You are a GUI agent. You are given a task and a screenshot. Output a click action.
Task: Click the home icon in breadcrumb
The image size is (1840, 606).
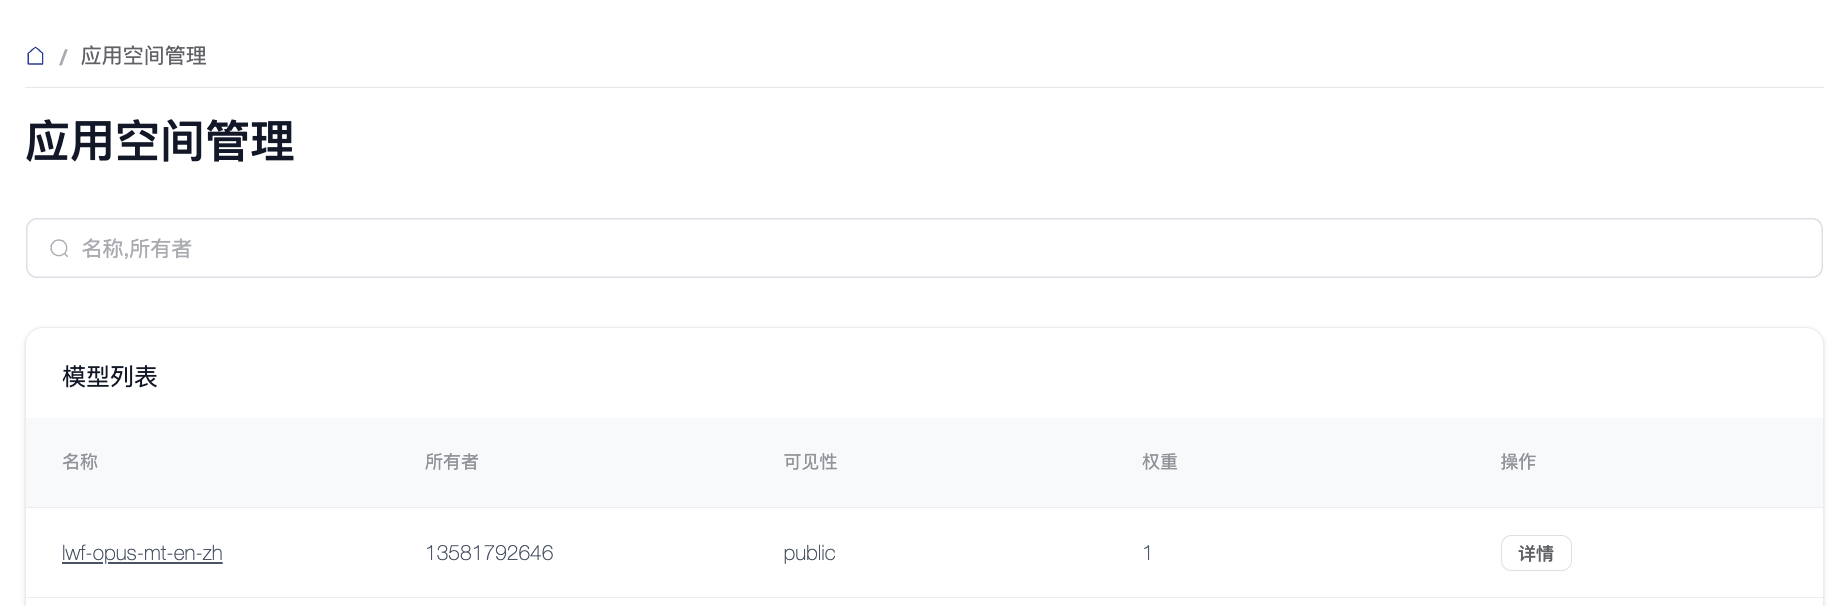(35, 56)
